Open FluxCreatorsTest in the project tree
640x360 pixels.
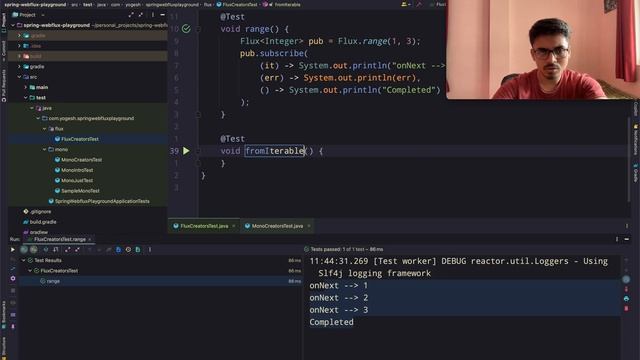(80, 139)
